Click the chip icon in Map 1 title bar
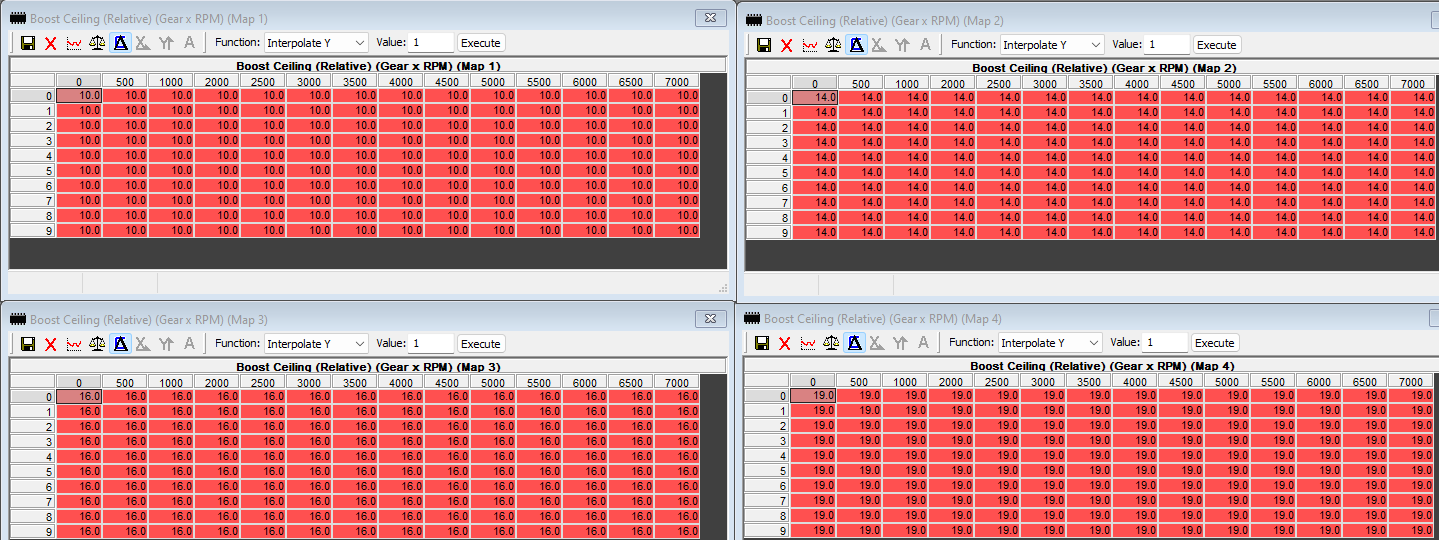1439x540 pixels. coord(17,18)
